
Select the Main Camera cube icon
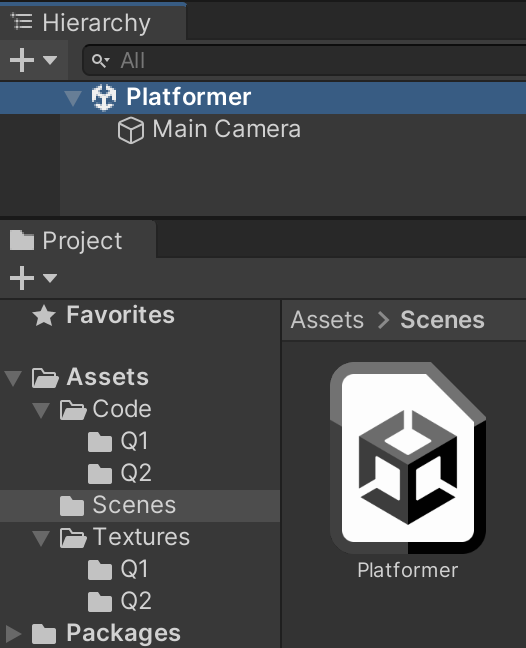[x=131, y=130]
